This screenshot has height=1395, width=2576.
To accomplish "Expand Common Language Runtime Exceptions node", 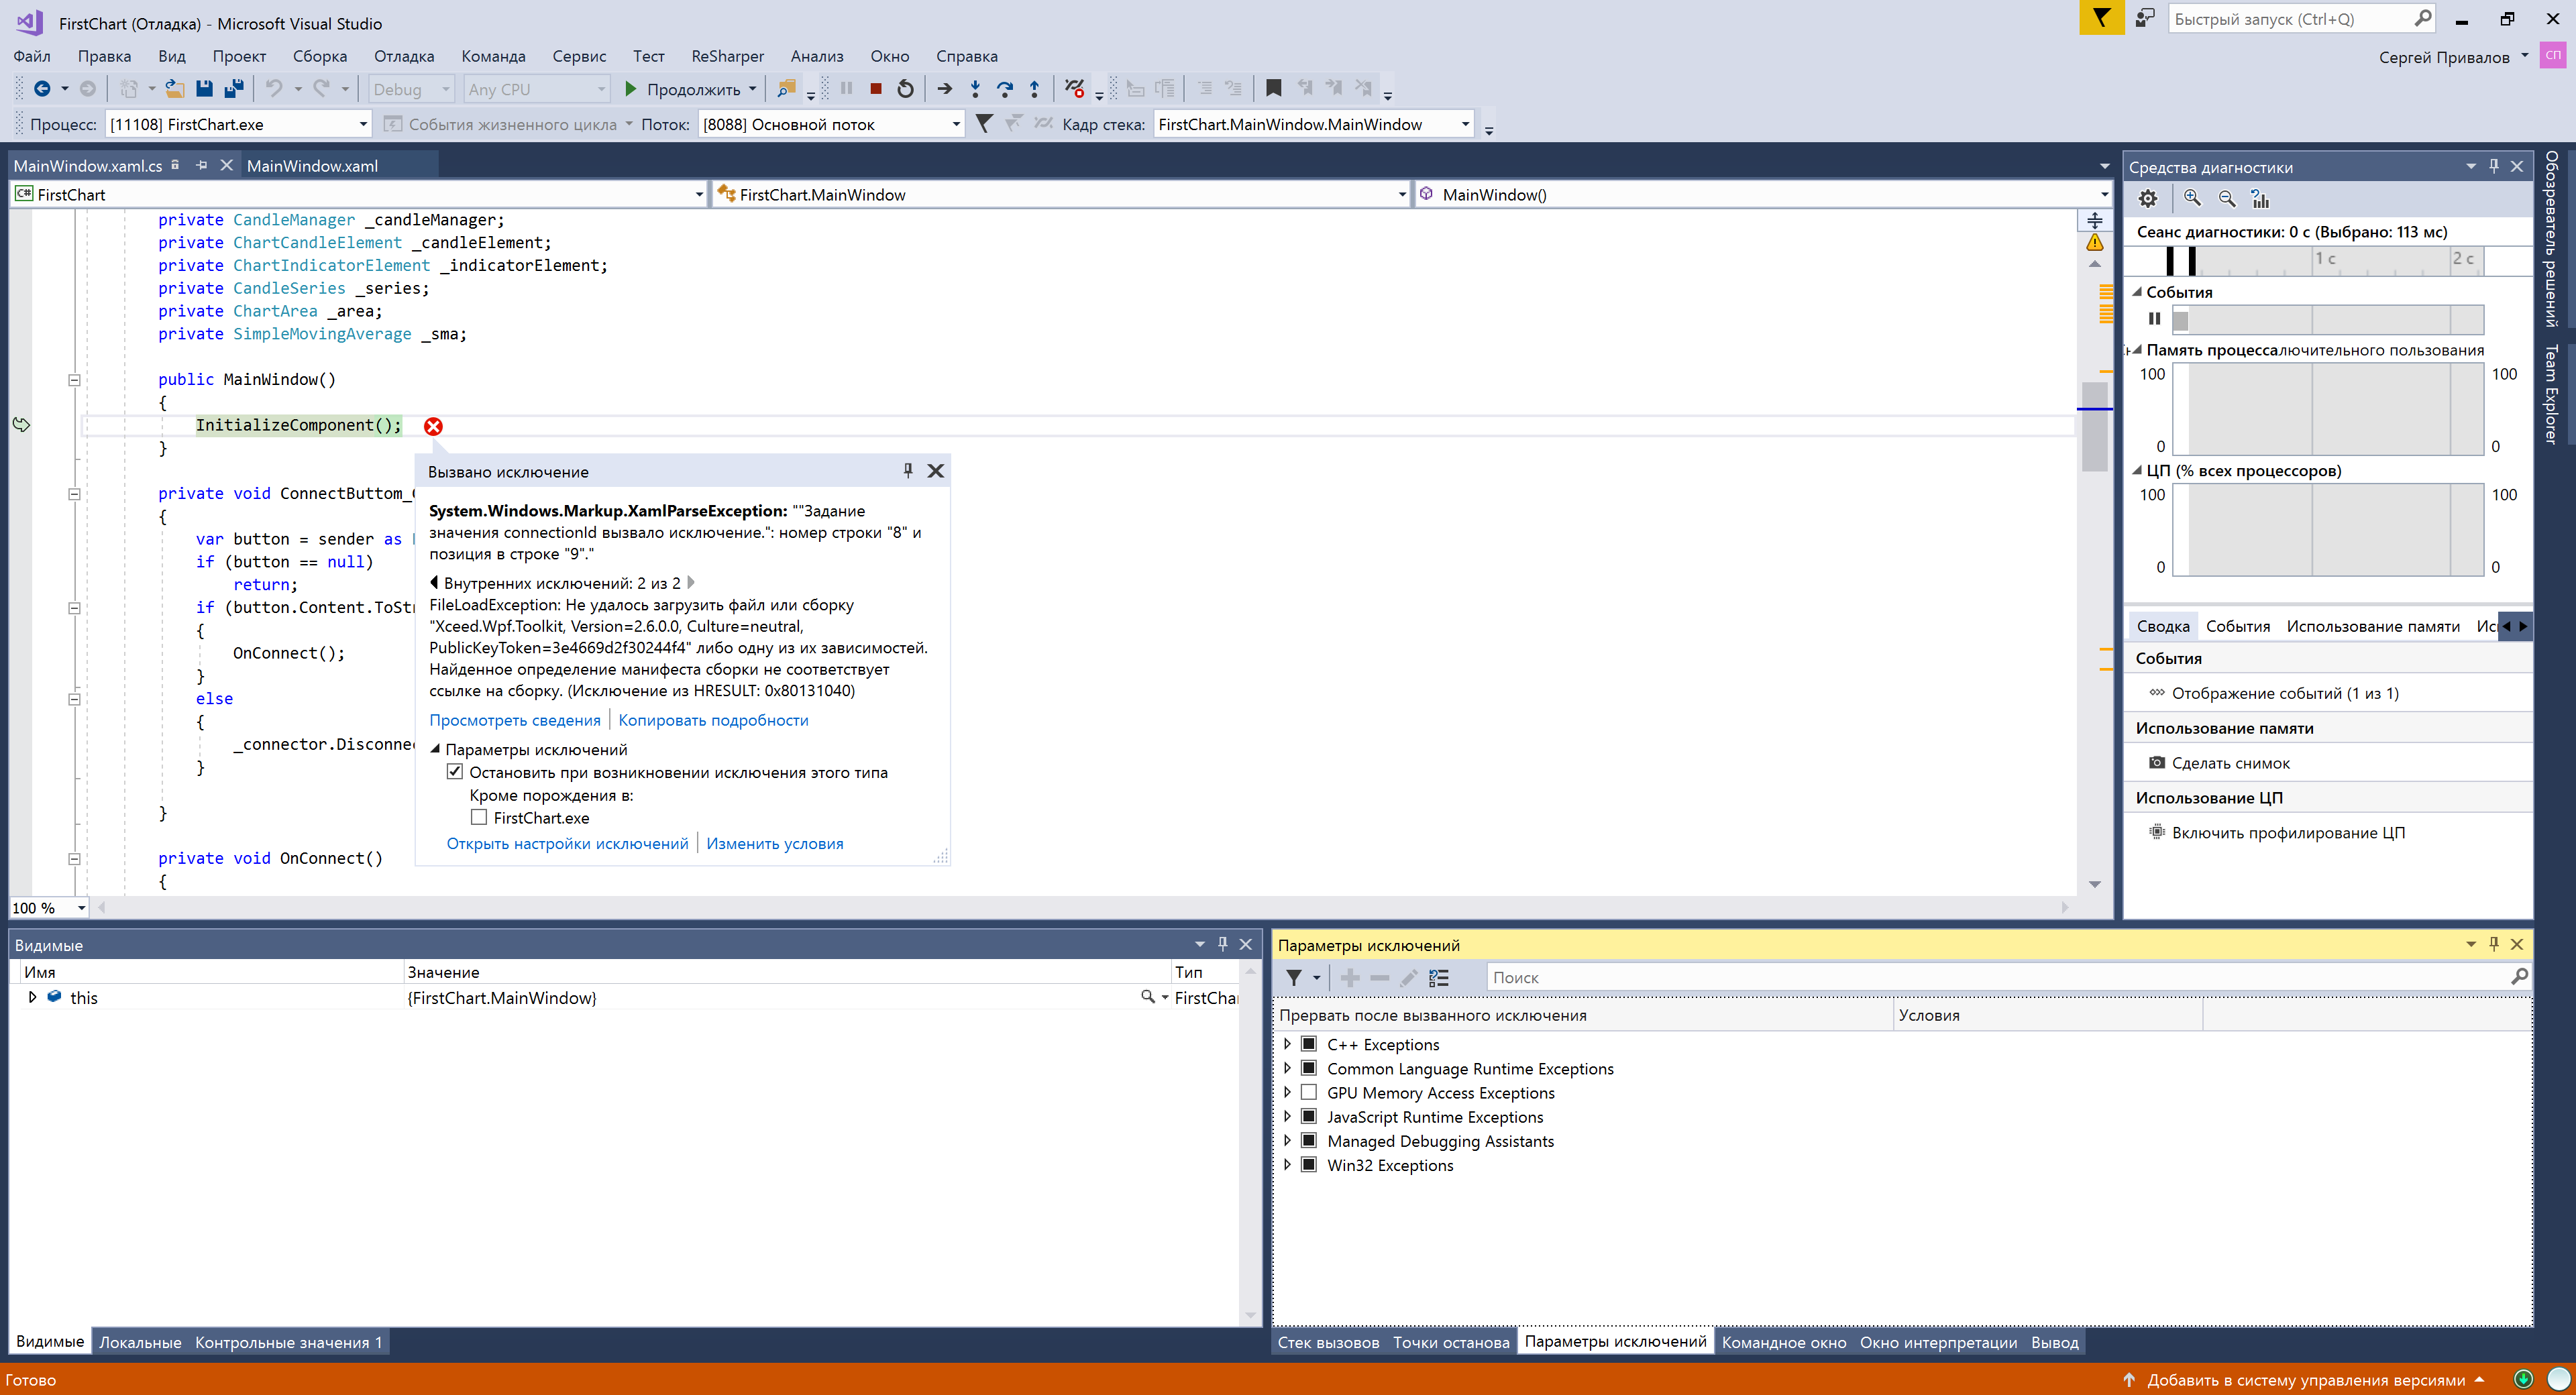I will (1287, 1068).
